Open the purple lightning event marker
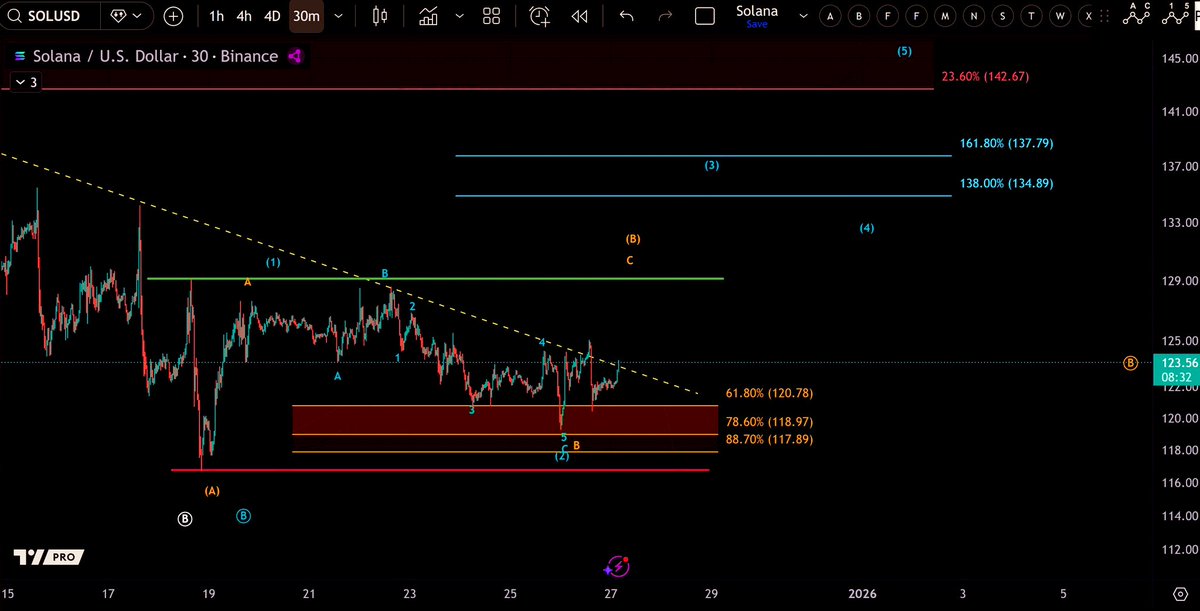The image size is (1200, 611). (x=617, y=566)
